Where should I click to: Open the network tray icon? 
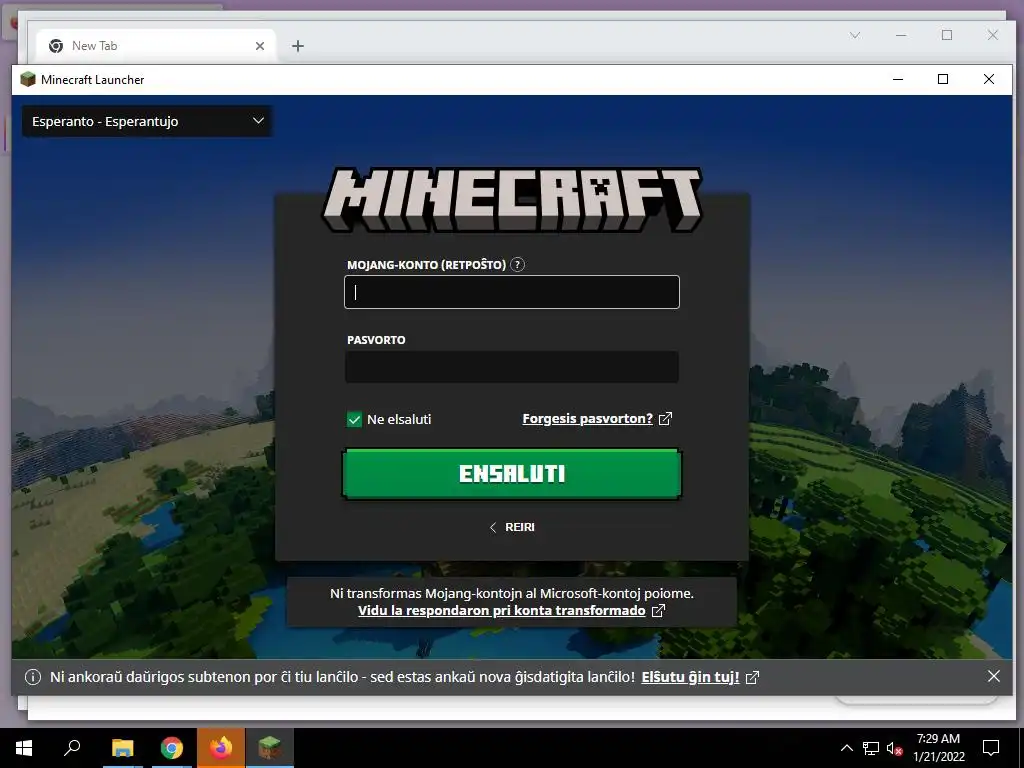871,748
